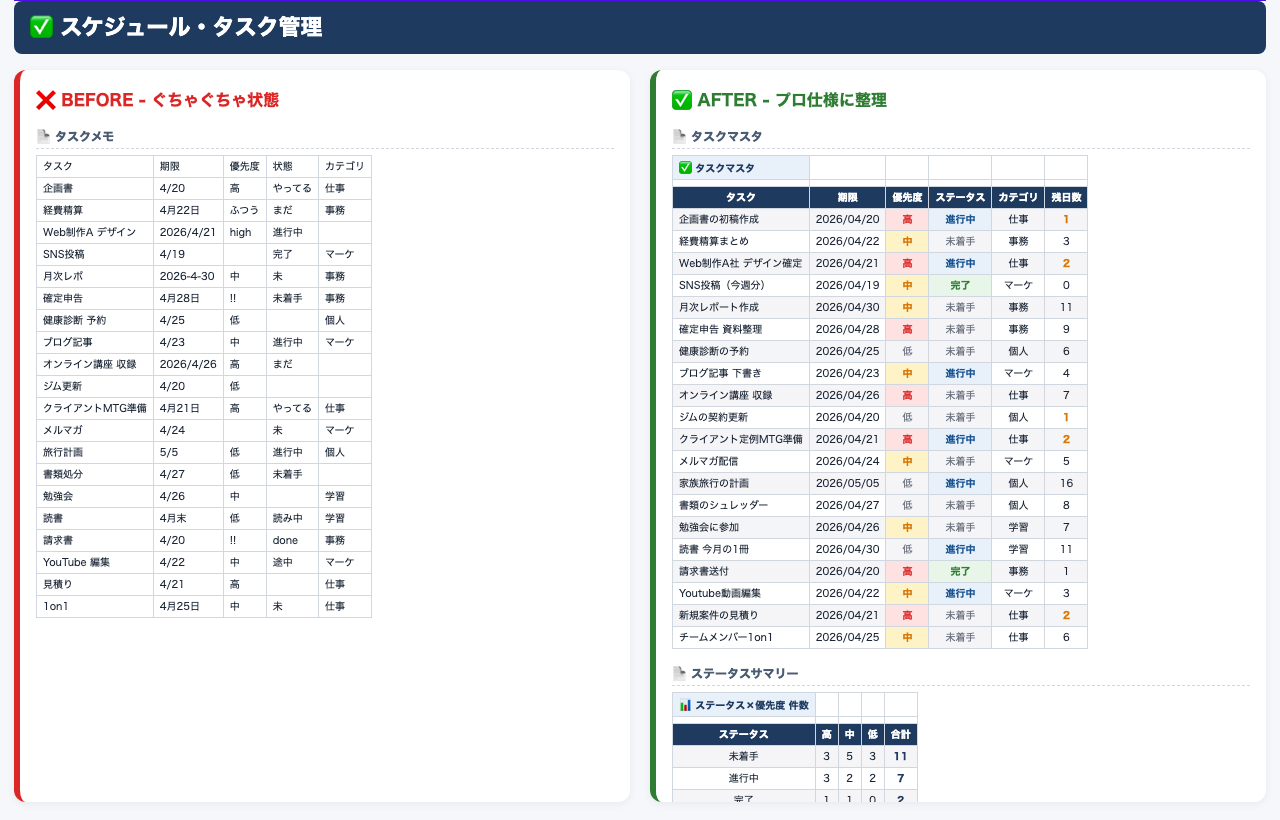The width and height of the screenshot is (1280, 820).
Task: Click the 書類のシュレッダー task cell
Action: pyautogui.click(x=741, y=505)
